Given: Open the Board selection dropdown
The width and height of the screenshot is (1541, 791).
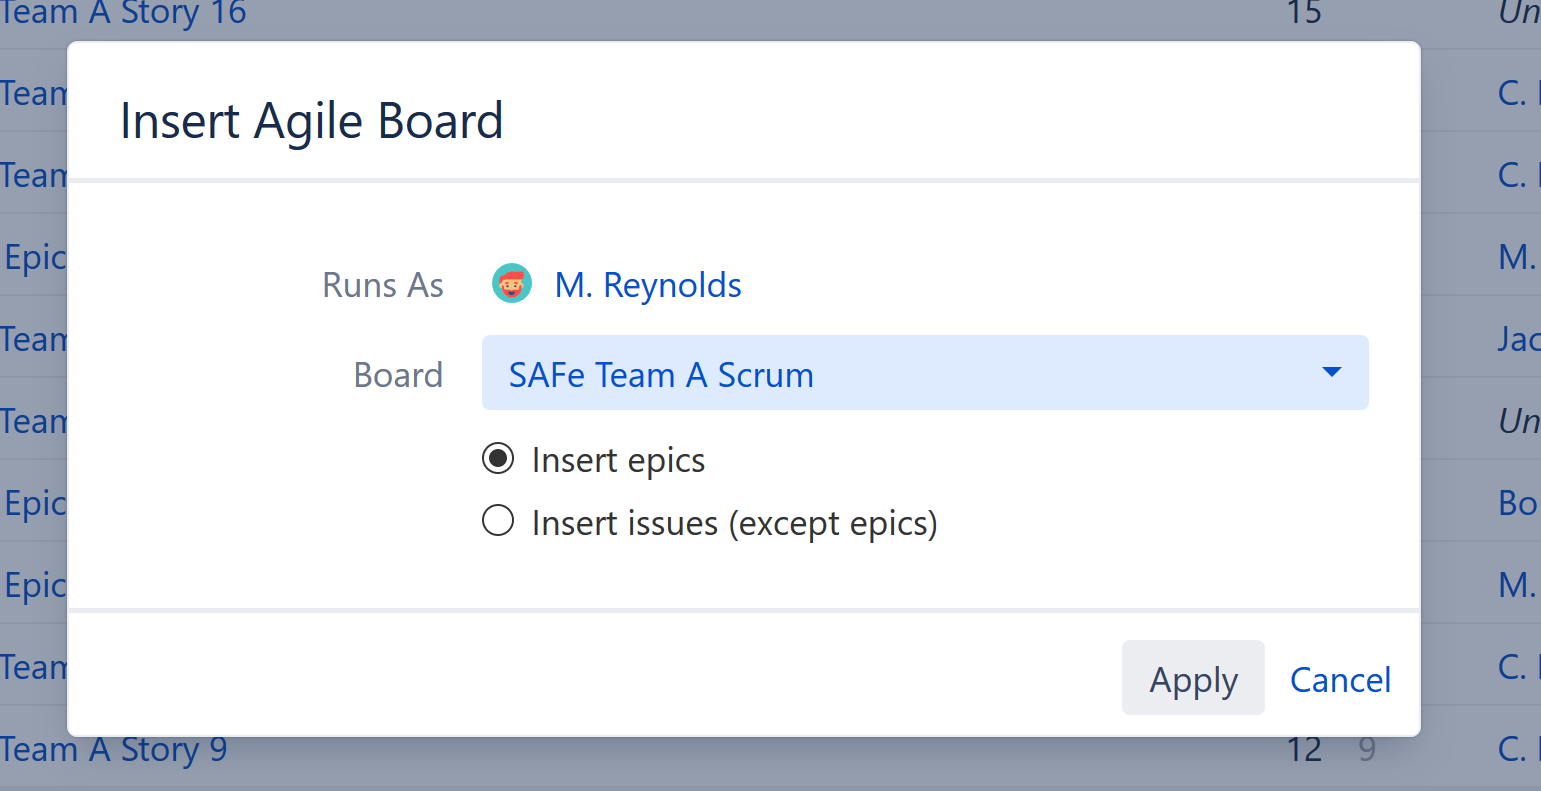Looking at the screenshot, I should tap(925, 372).
